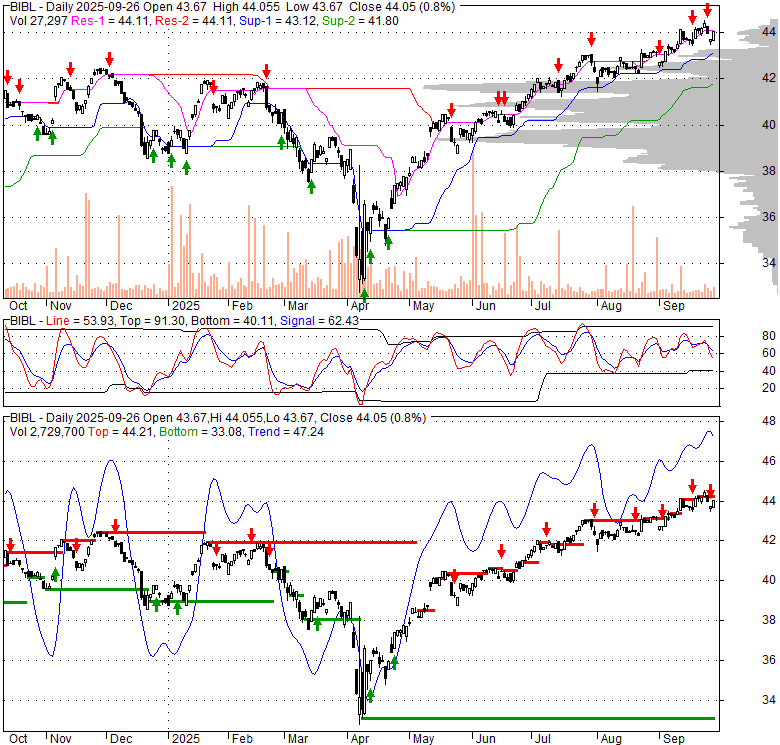Click the Dec label on bottom chart's time axis

coord(121,739)
